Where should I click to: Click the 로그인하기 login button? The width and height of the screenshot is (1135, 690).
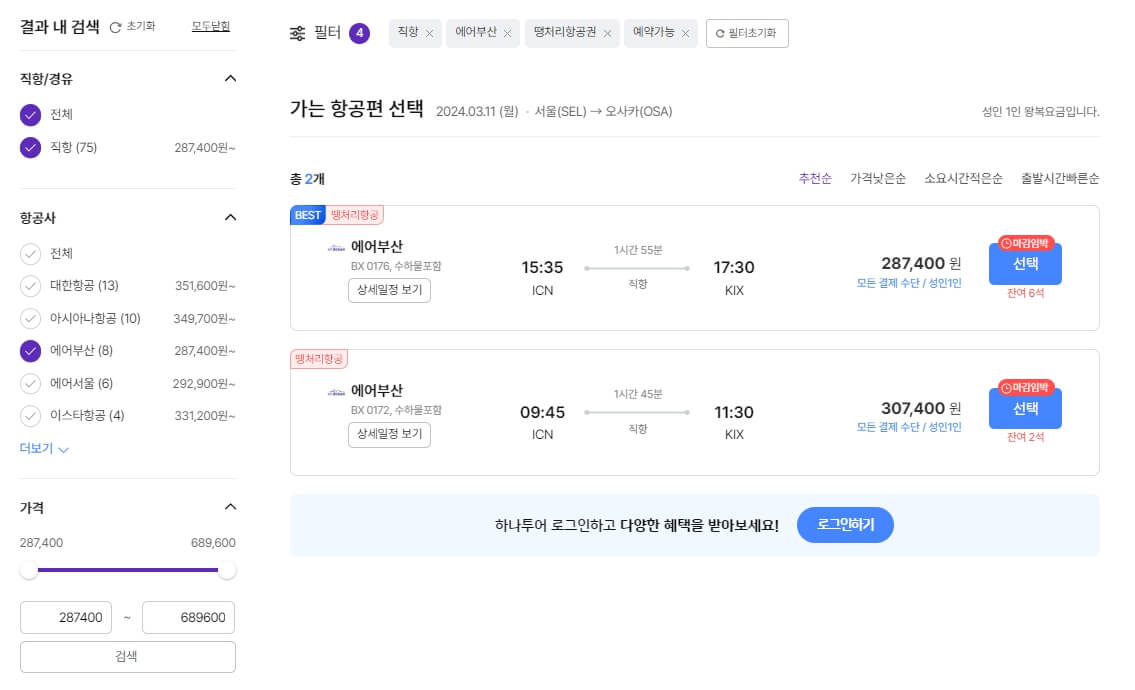point(844,524)
